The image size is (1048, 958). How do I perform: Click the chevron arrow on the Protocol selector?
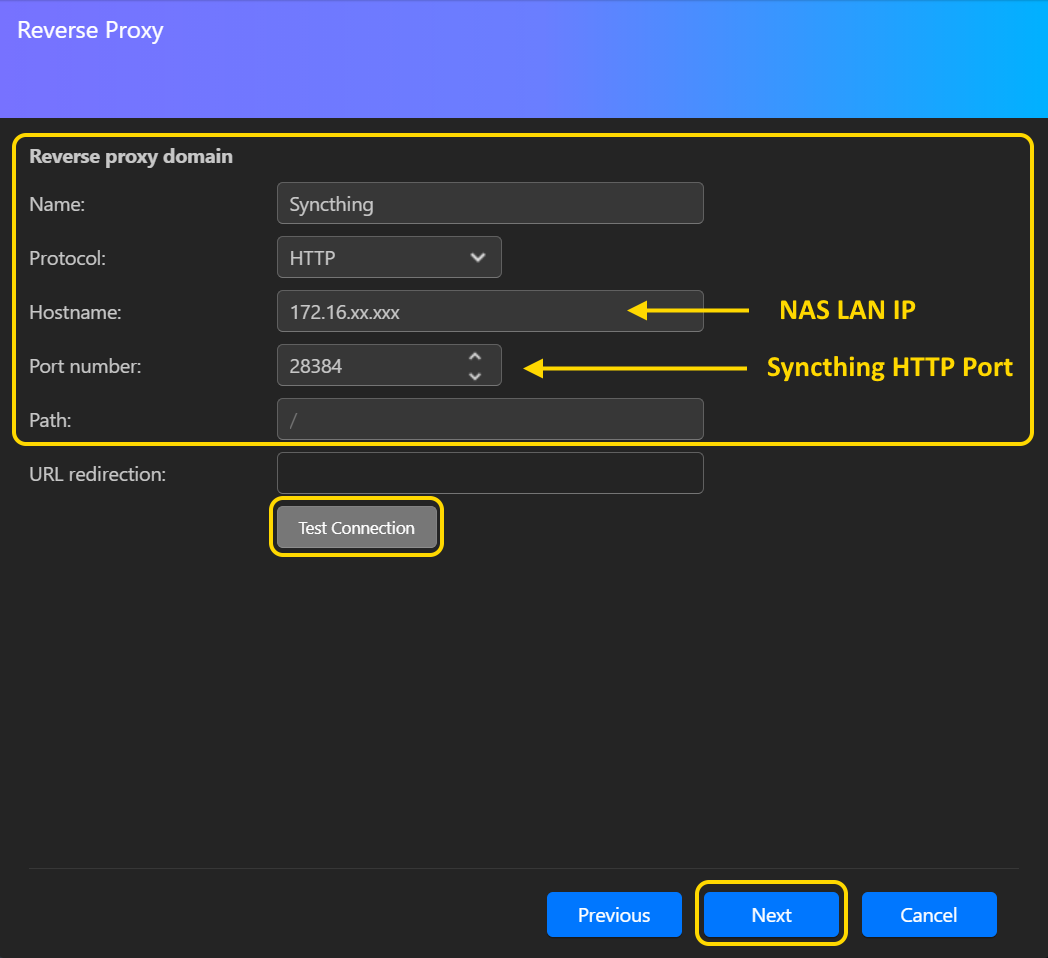[x=477, y=258]
